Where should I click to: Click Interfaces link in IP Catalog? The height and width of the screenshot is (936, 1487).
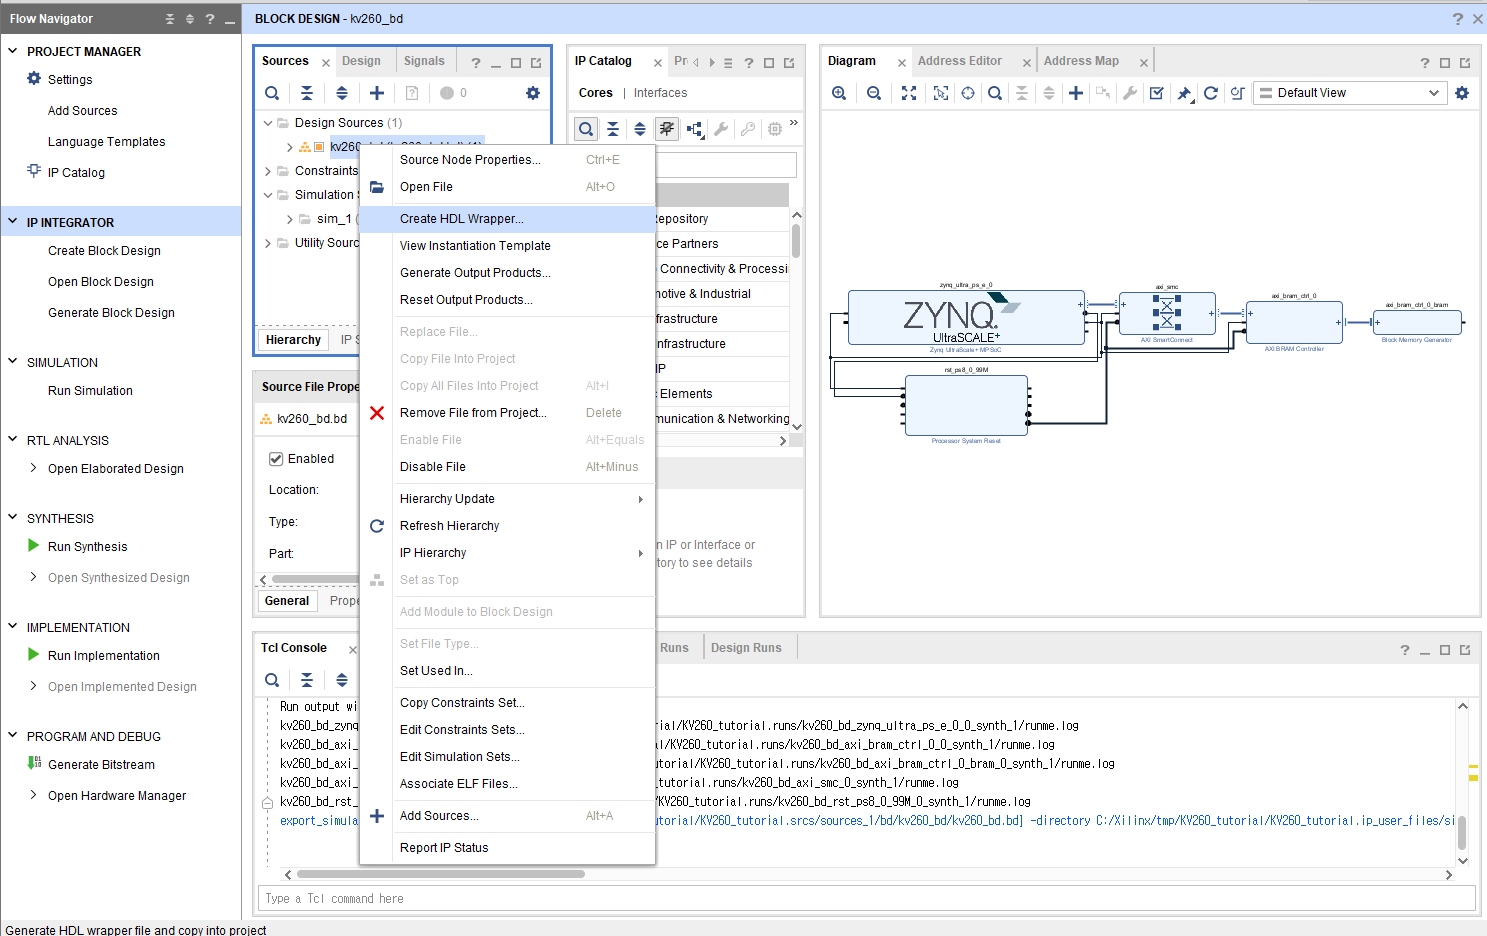(x=660, y=93)
